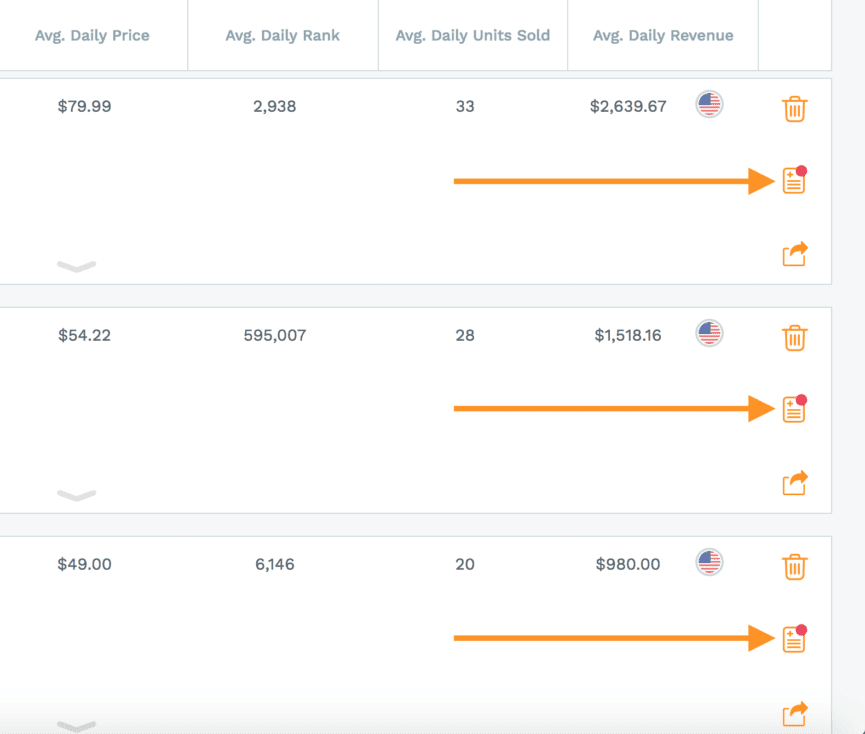Expand the $49.00 product details chevron
Image resolution: width=865 pixels, height=734 pixels.
pos(77,725)
